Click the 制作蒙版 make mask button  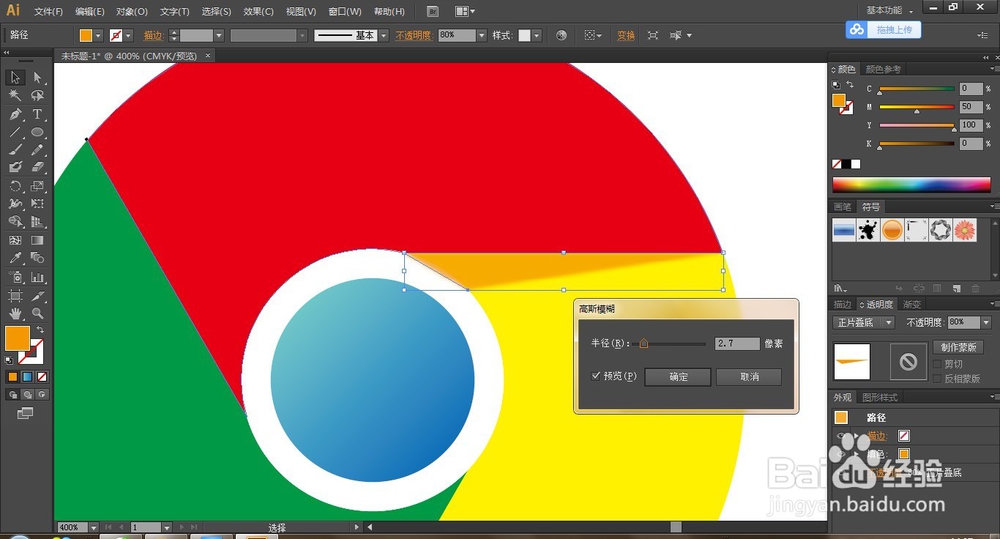click(x=958, y=347)
